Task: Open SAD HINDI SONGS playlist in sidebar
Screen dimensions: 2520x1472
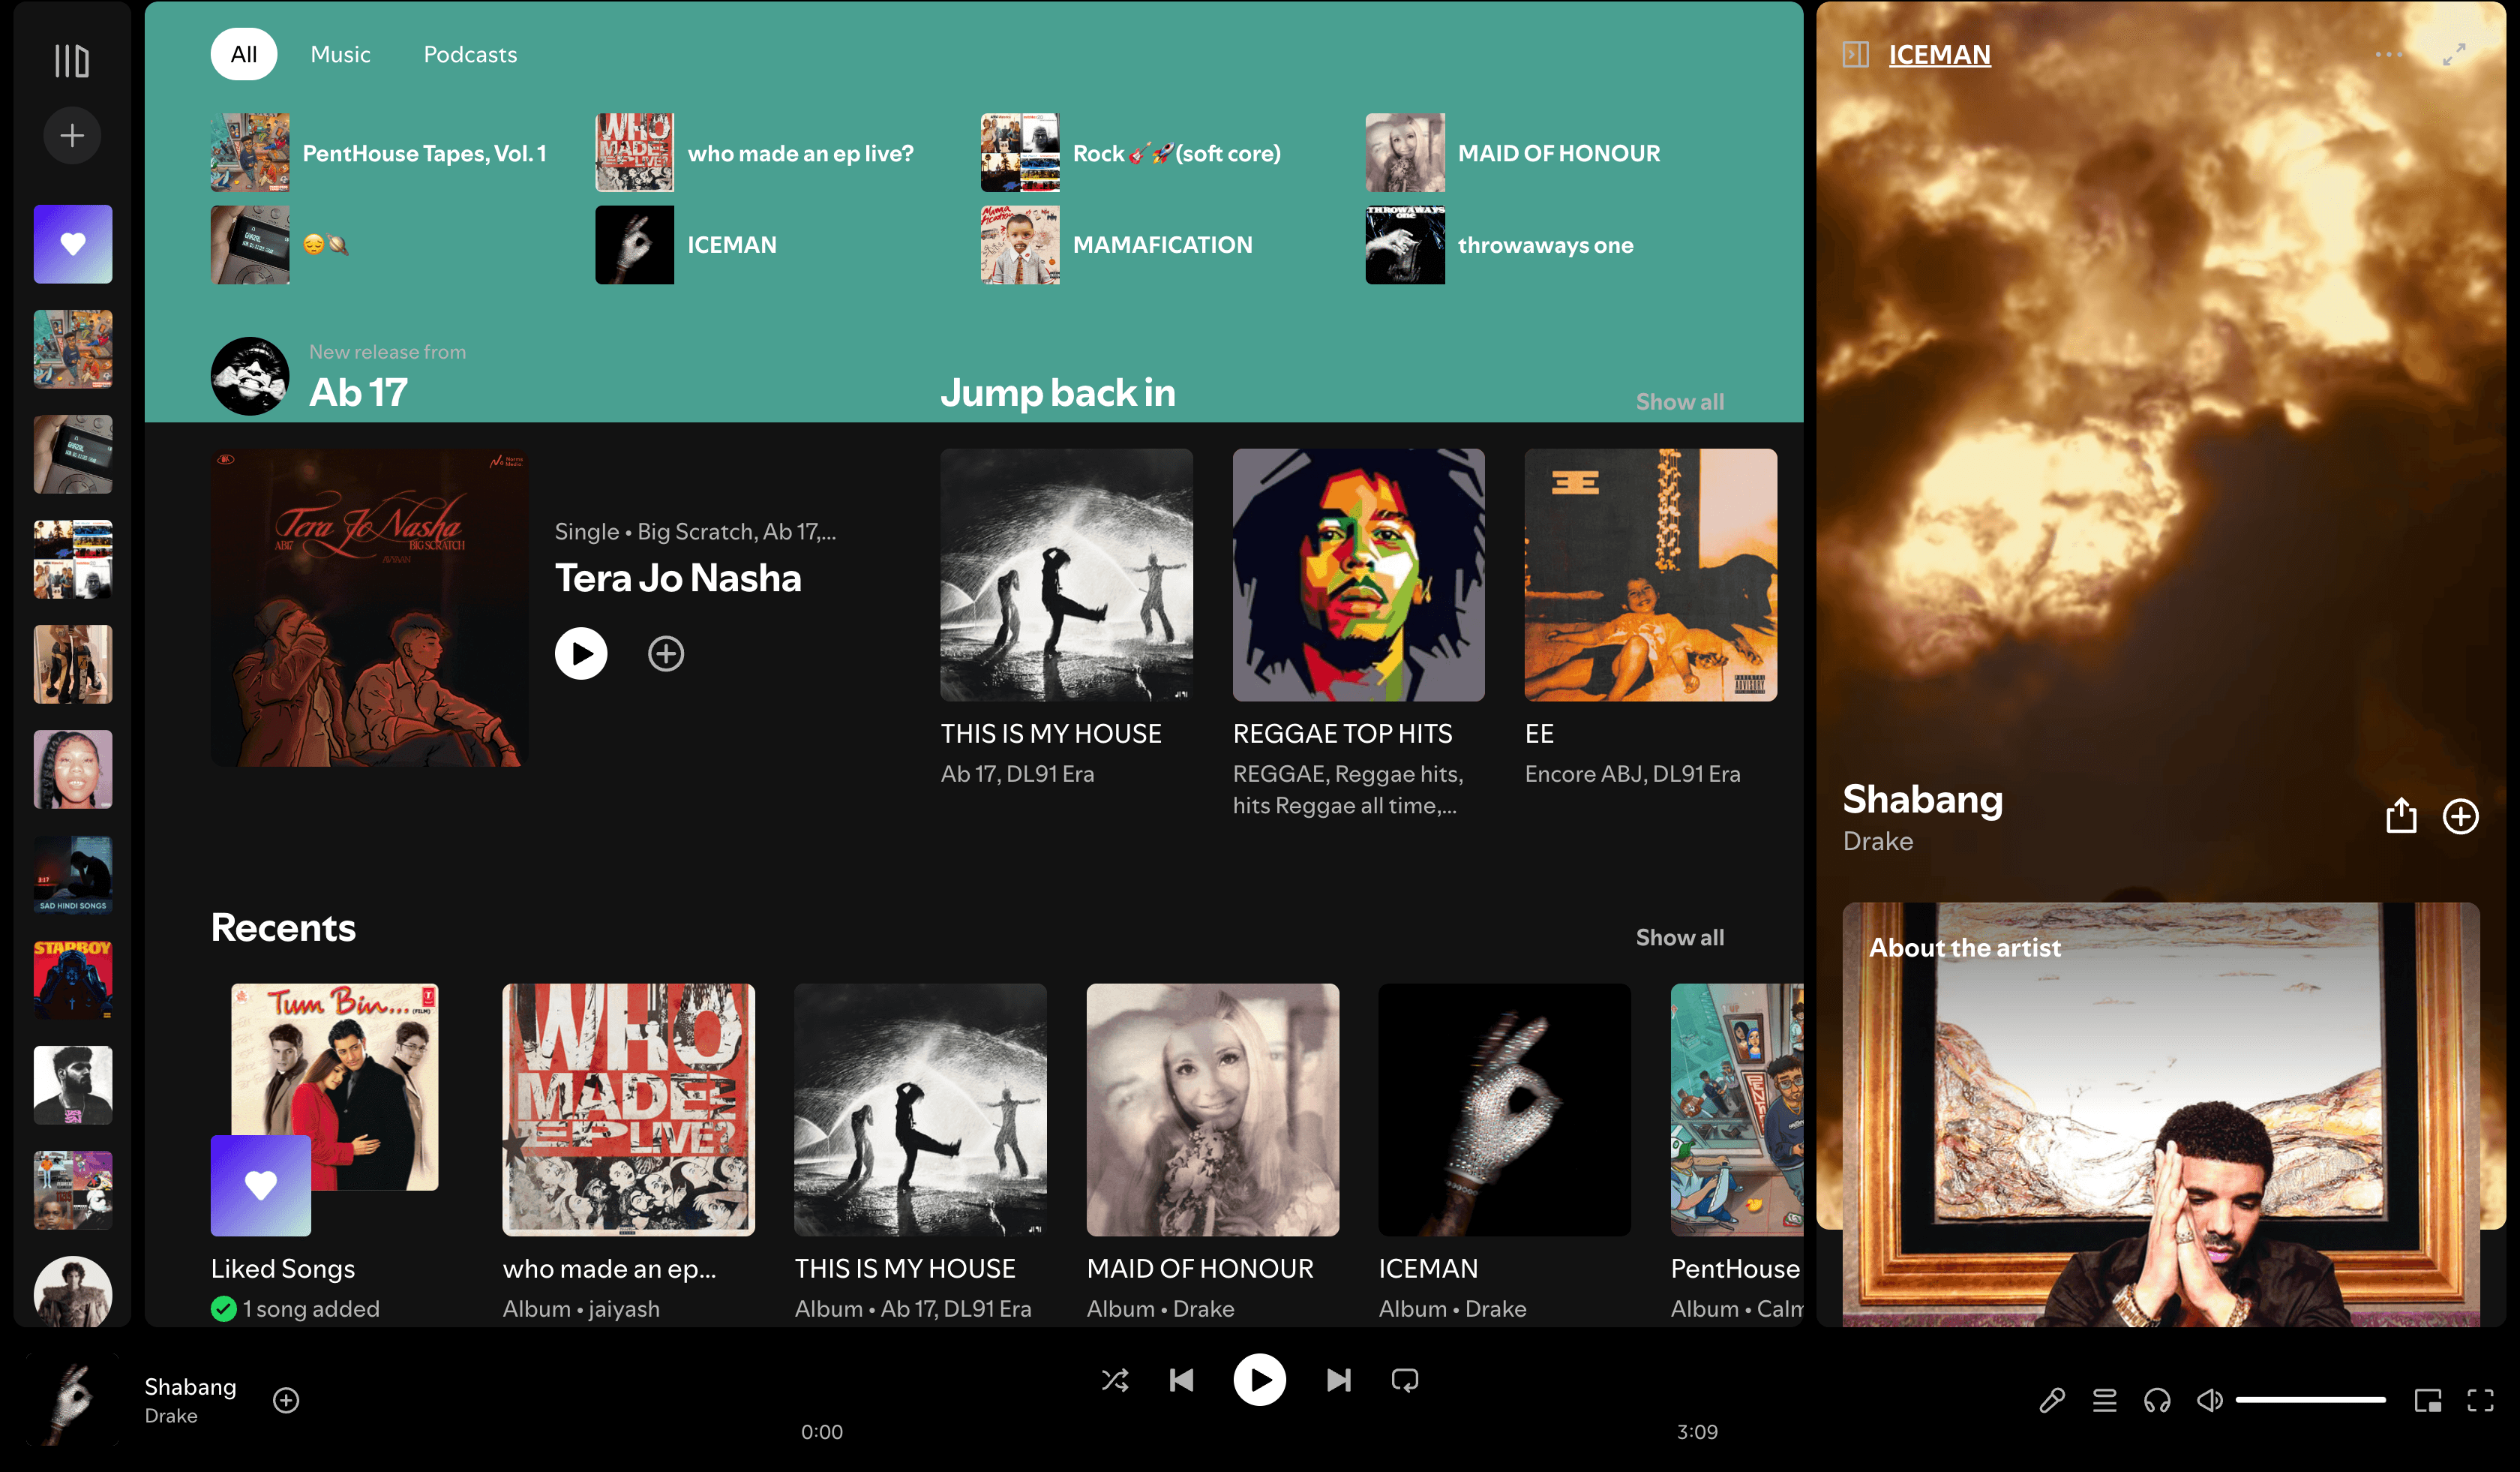Action: click(x=73, y=874)
